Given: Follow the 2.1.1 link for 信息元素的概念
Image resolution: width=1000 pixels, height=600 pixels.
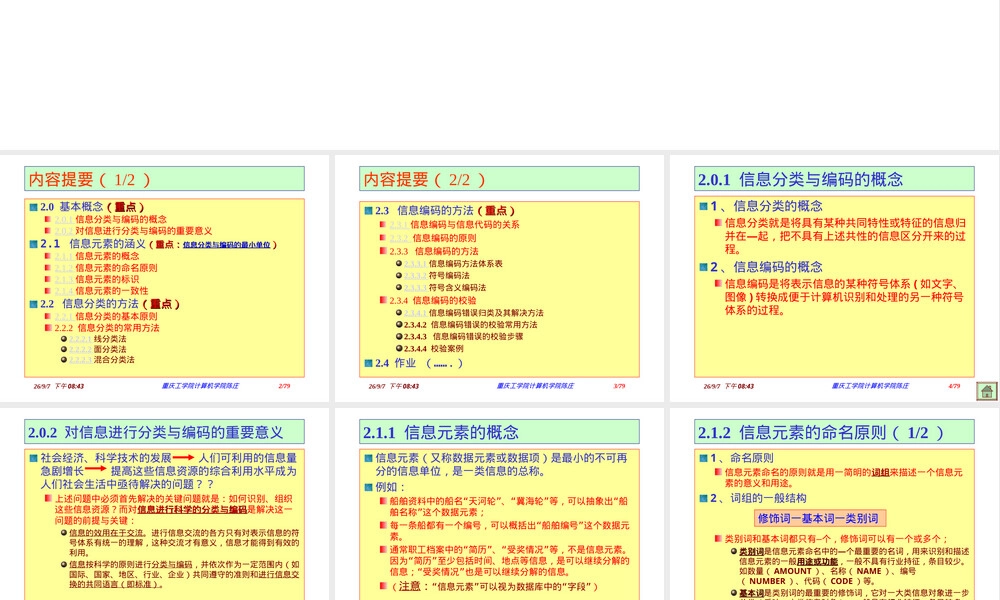Looking at the screenshot, I should tap(64, 256).
